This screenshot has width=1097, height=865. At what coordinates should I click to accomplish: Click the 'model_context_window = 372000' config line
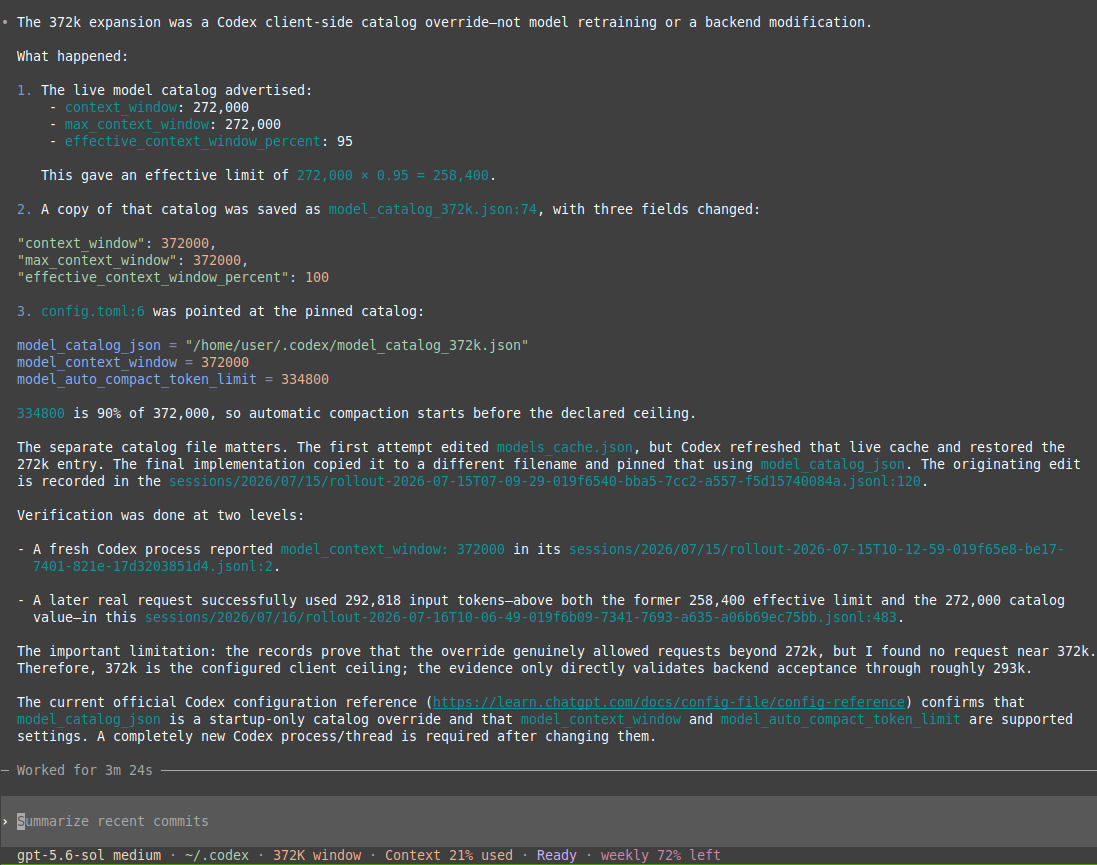pyautogui.click(x=133, y=363)
